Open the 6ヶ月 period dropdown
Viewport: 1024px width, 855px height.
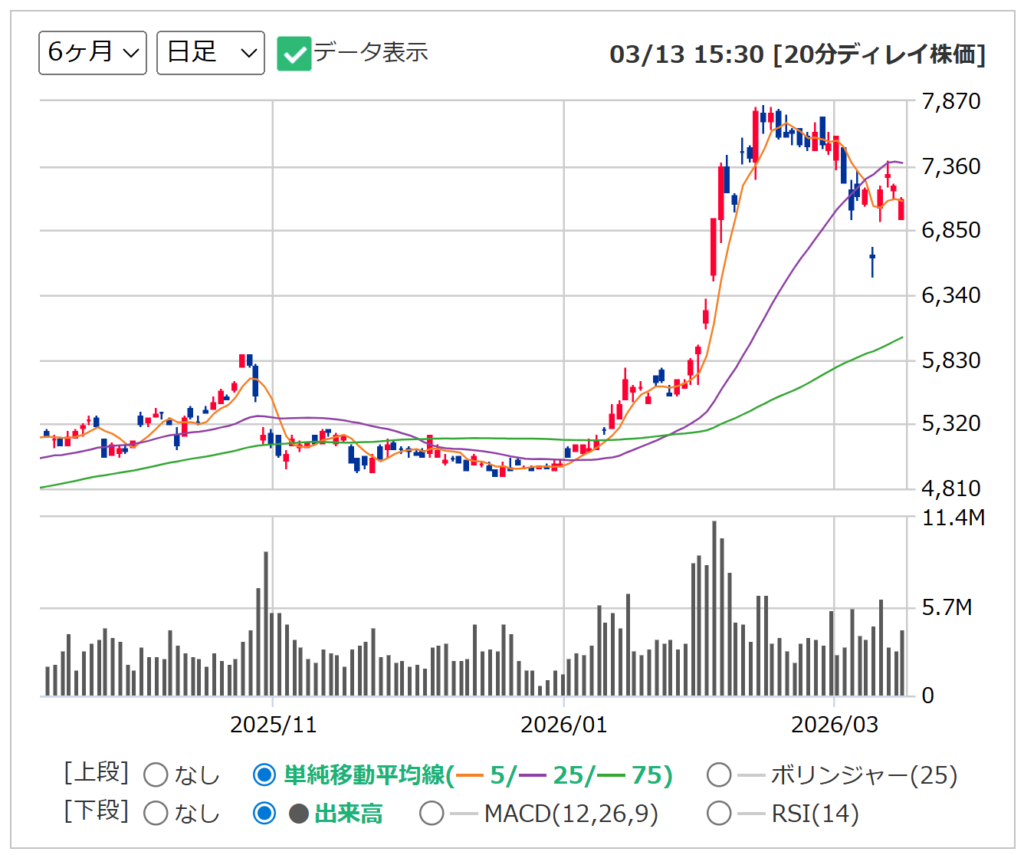pos(93,53)
